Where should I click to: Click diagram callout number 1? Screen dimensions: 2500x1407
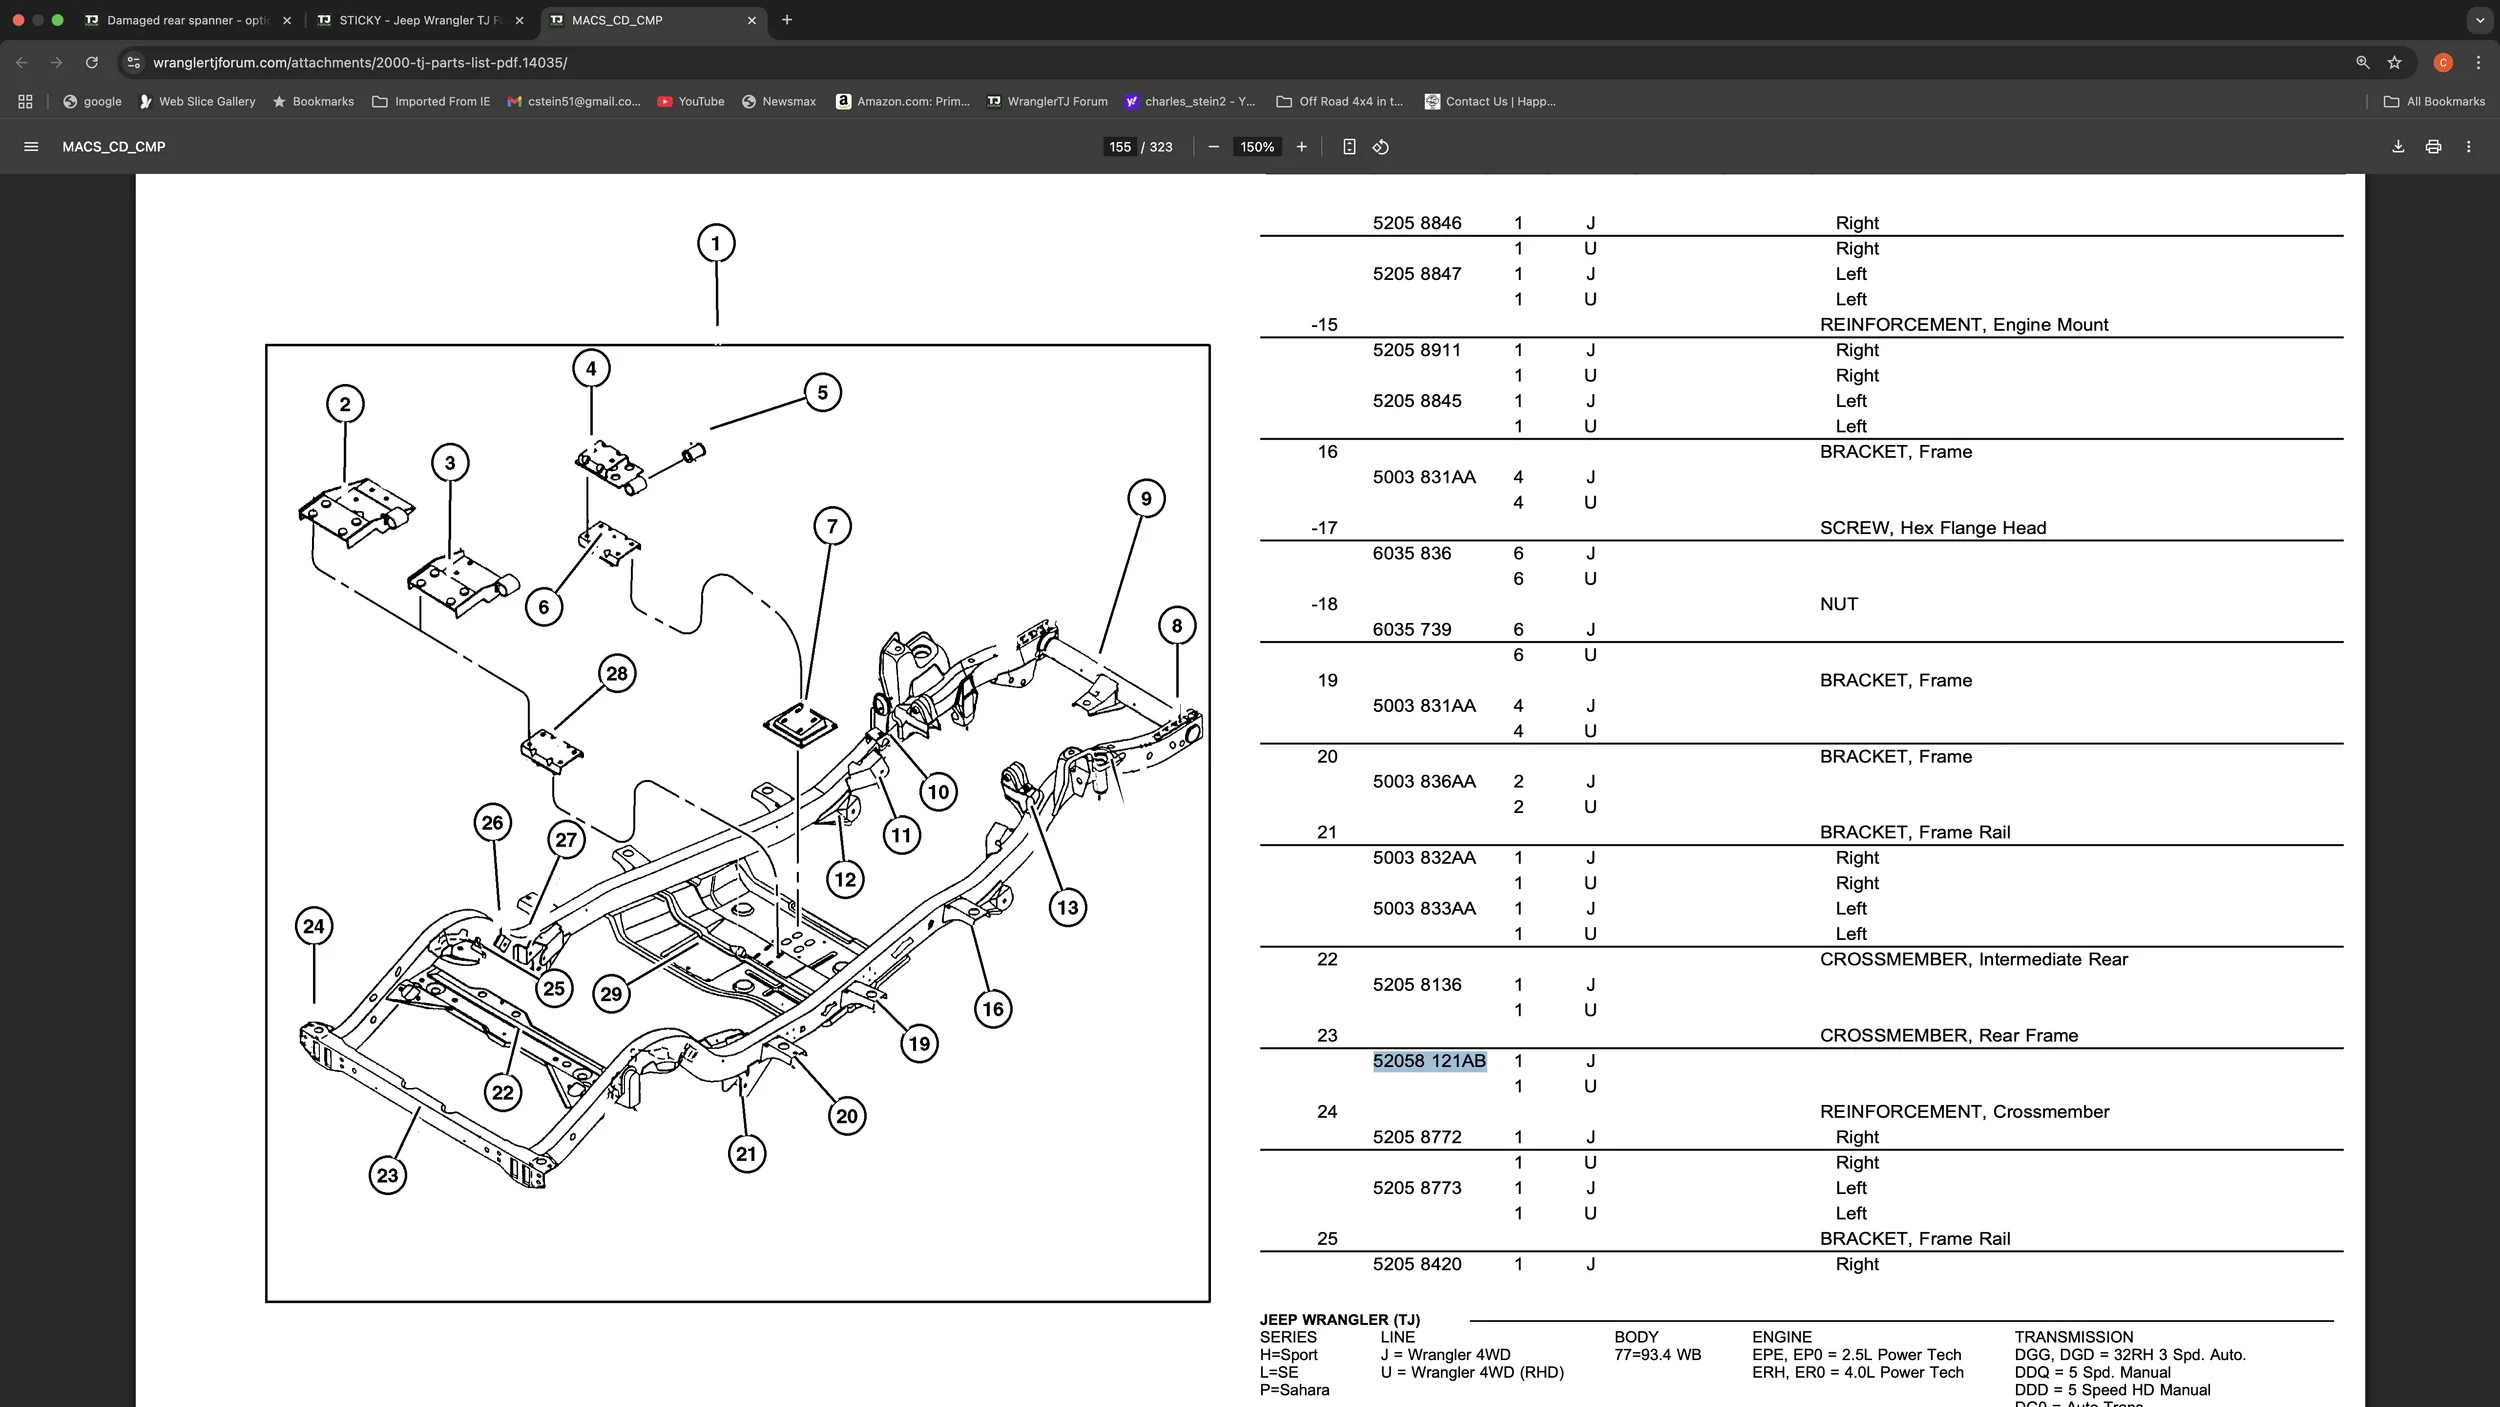tap(715, 243)
